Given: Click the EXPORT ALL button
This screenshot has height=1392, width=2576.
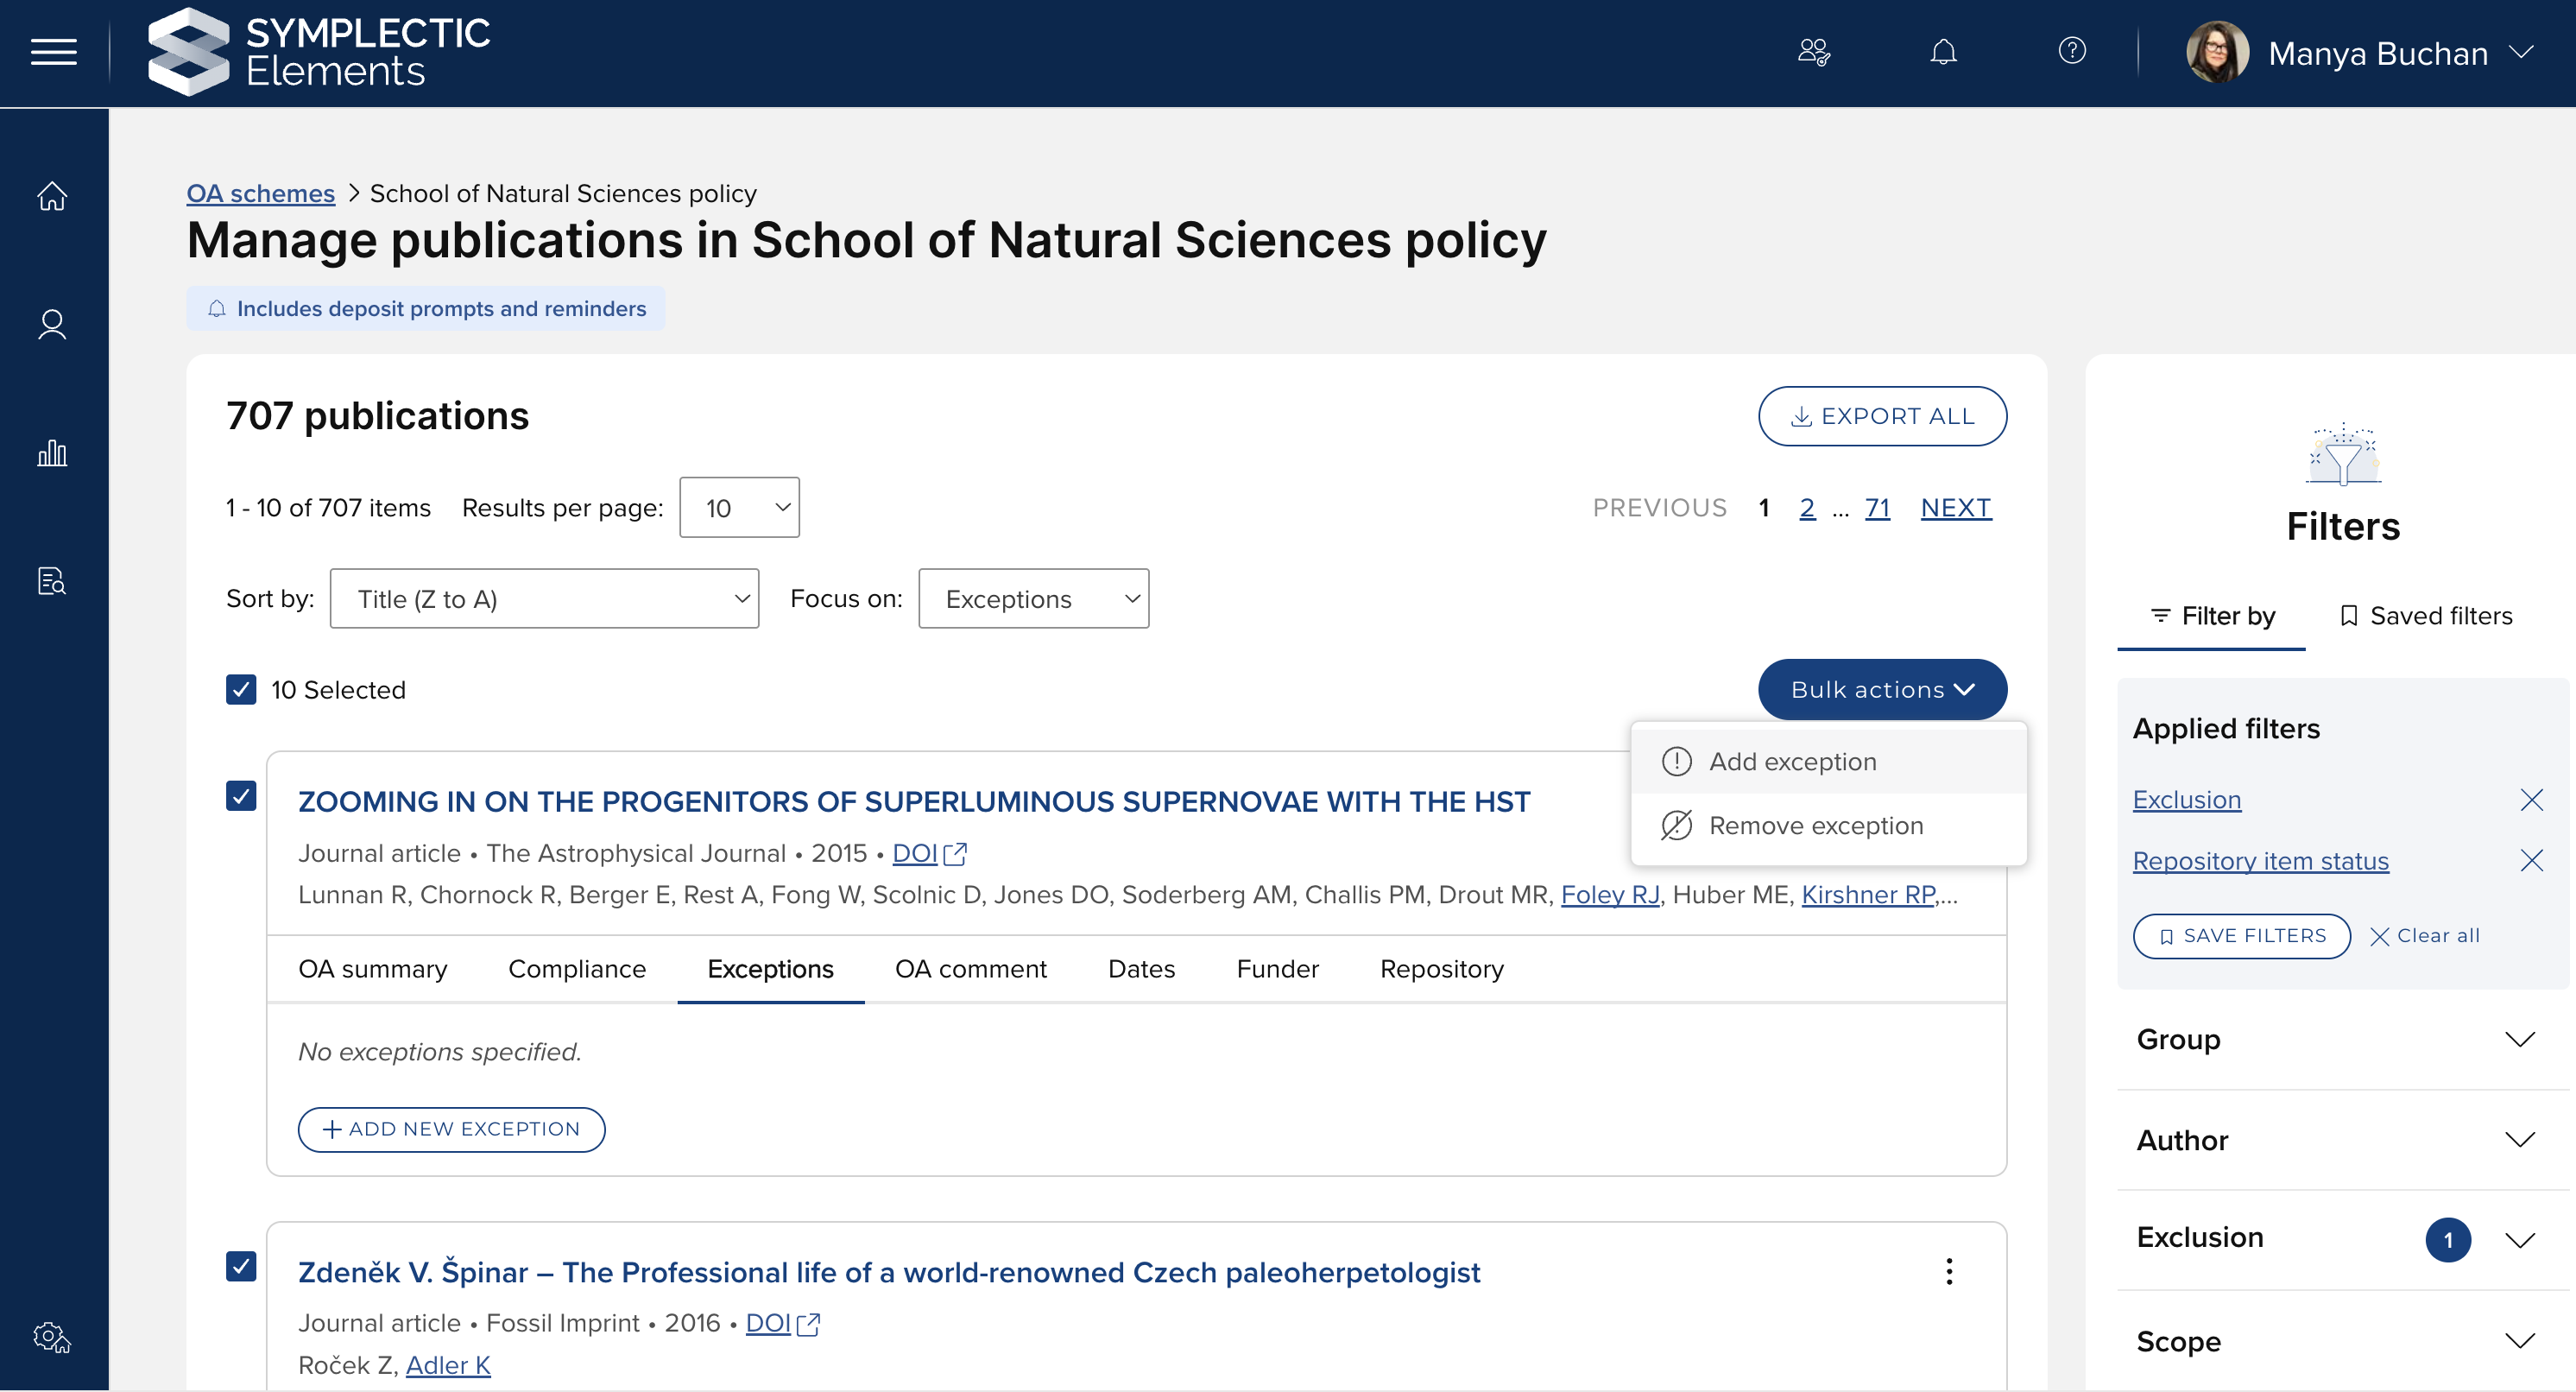Looking at the screenshot, I should coord(1881,416).
